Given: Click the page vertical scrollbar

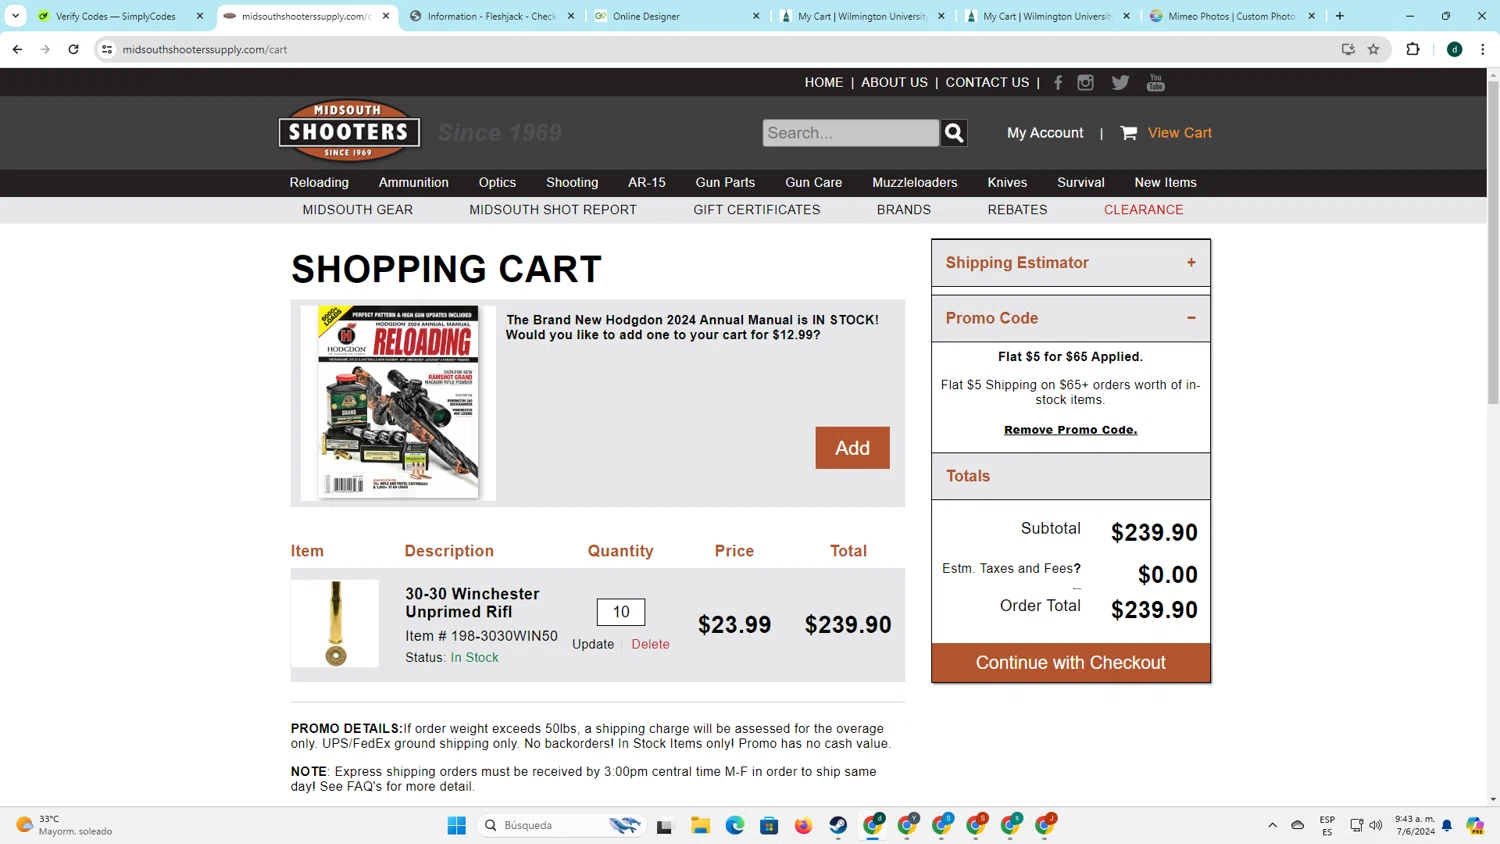Looking at the screenshot, I should pyautogui.click(x=1493, y=243).
